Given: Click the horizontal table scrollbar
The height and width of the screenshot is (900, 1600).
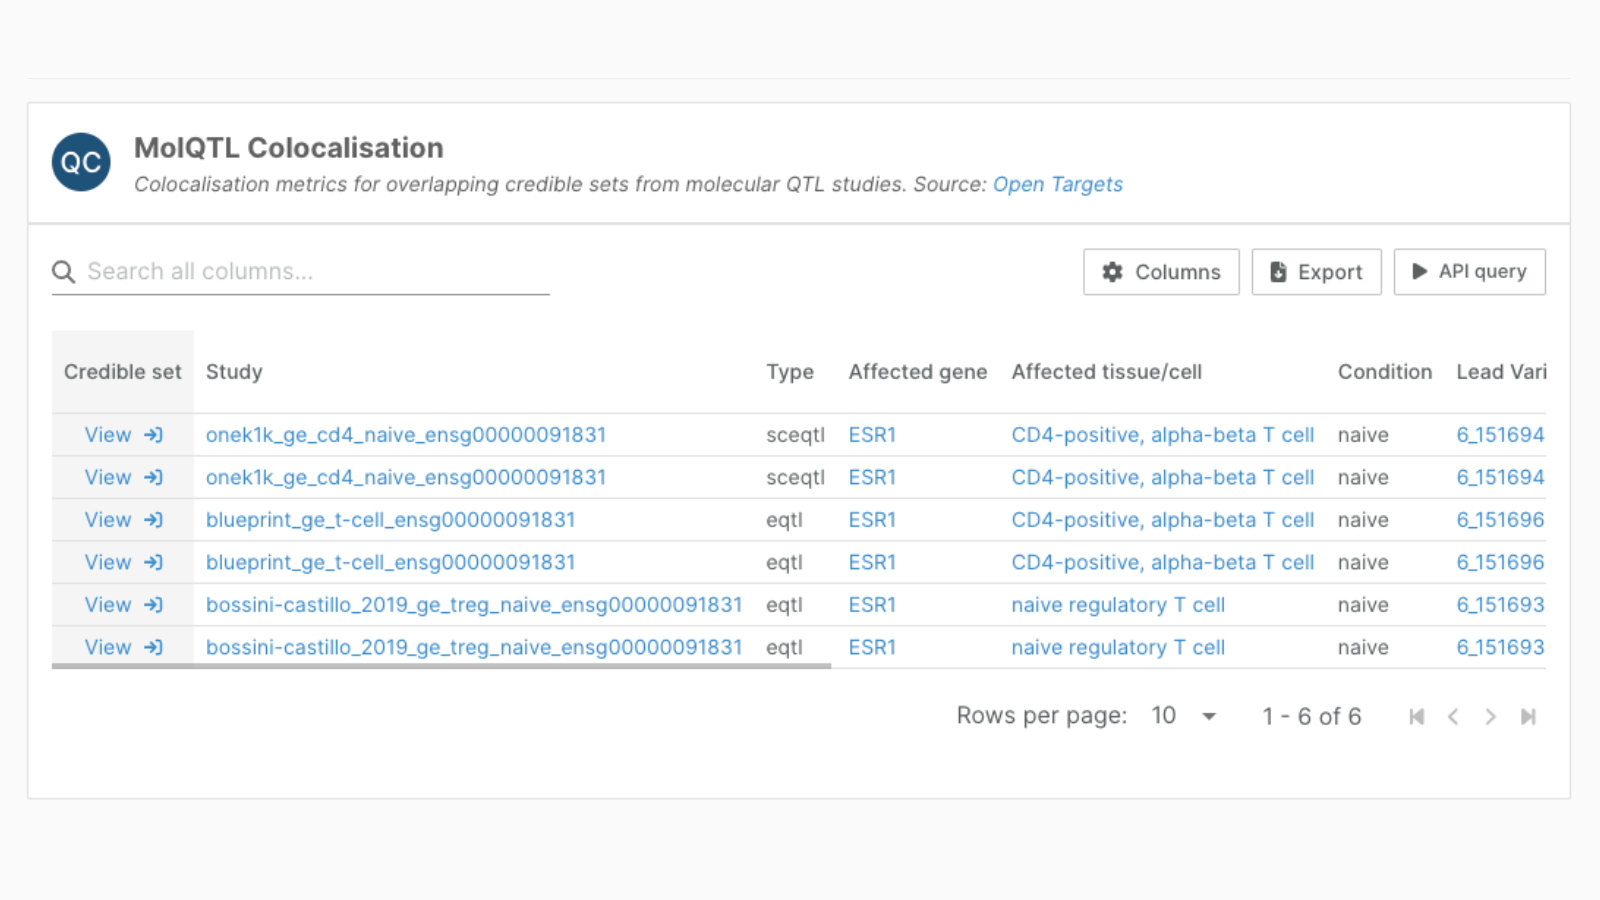Looking at the screenshot, I should (441, 666).
